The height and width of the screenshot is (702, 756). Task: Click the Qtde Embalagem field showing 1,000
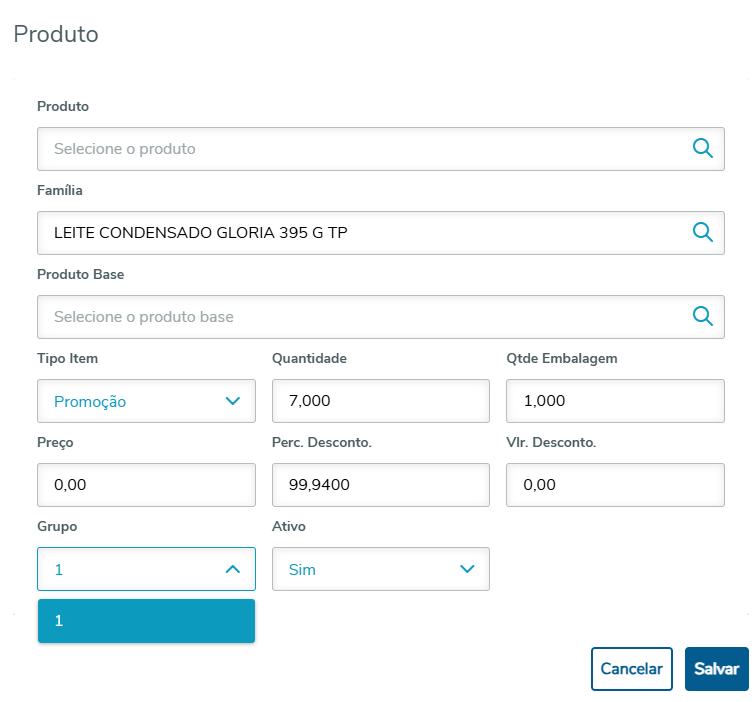[615, 401]
